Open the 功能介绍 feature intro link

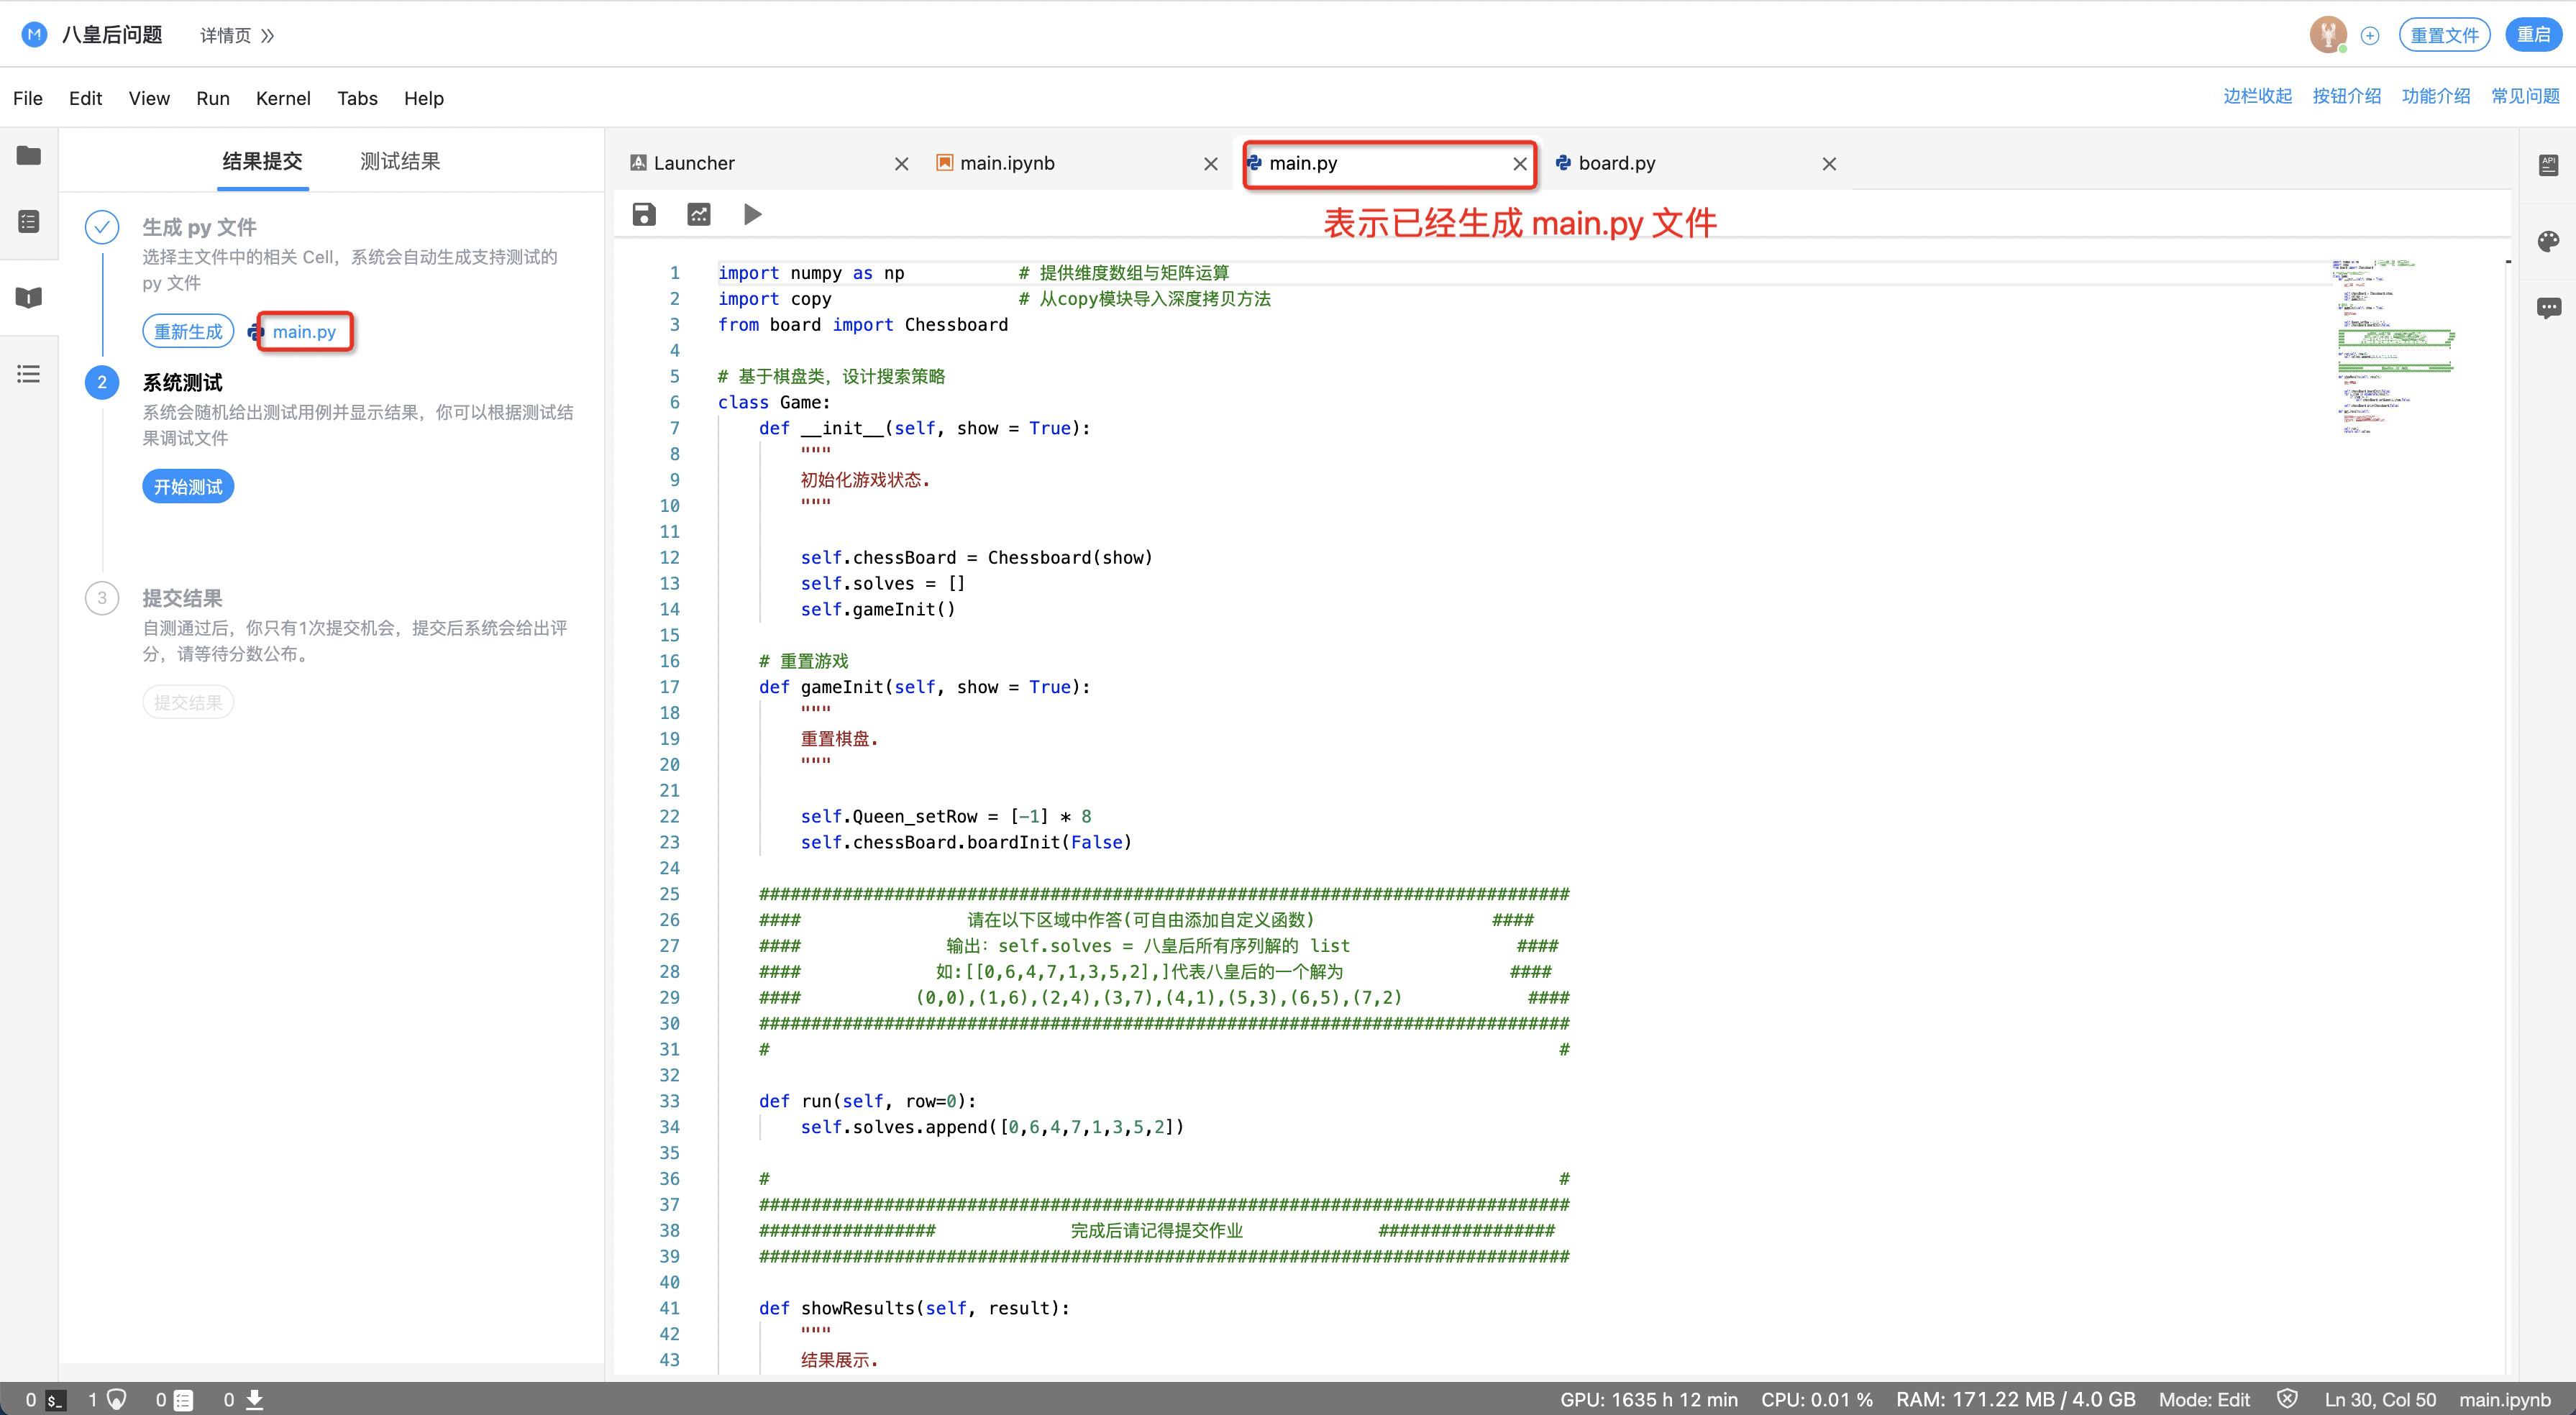[2436, 96]
